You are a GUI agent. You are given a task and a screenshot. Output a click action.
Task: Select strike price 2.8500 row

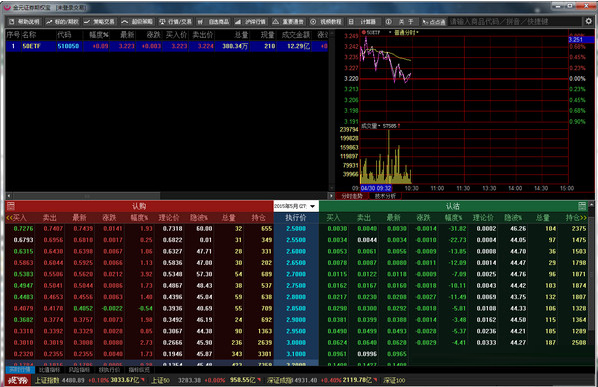click(x=296, y=308)
